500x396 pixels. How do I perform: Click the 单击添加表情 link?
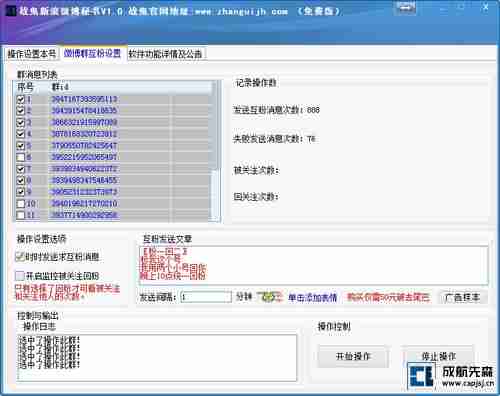click(x=312, y=297)
